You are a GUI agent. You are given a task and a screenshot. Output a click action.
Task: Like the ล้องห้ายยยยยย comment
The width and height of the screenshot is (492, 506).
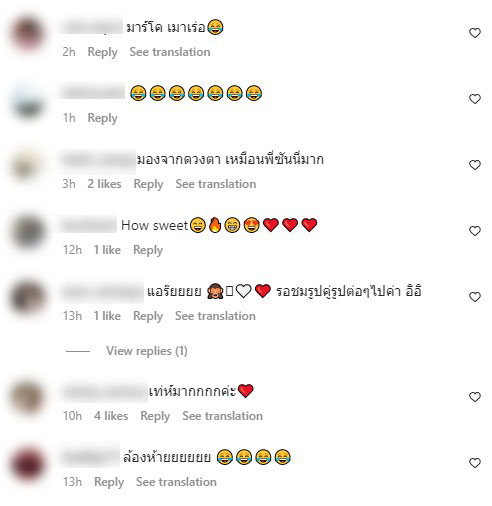click(x=475, y=463)
